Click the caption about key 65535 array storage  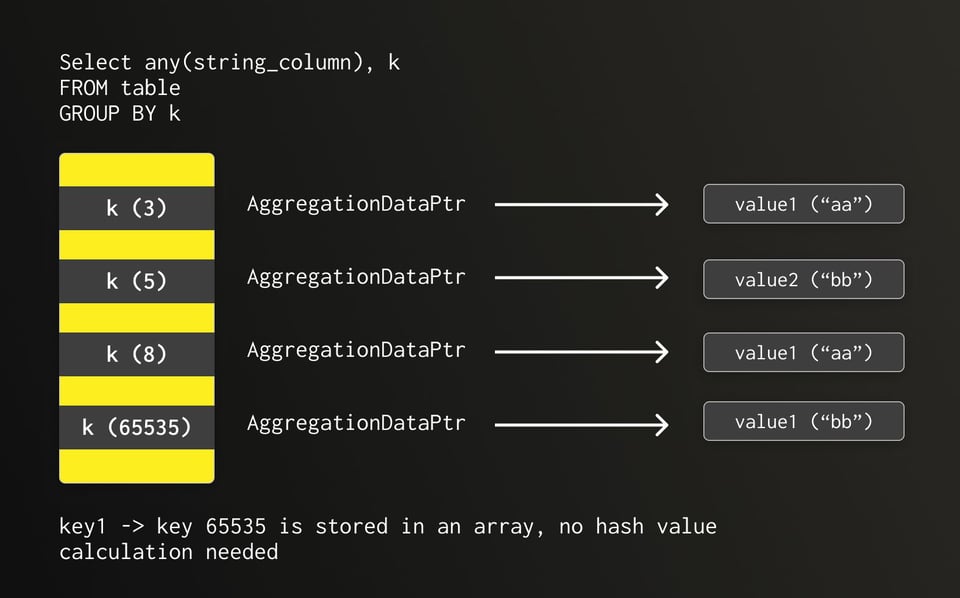coord(387,538)
